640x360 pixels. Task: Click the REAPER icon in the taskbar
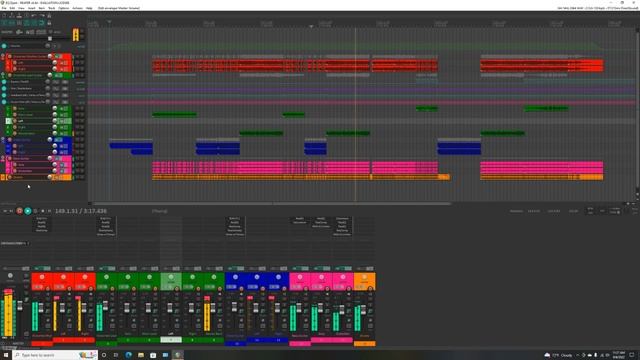click(x=178, y=355)
